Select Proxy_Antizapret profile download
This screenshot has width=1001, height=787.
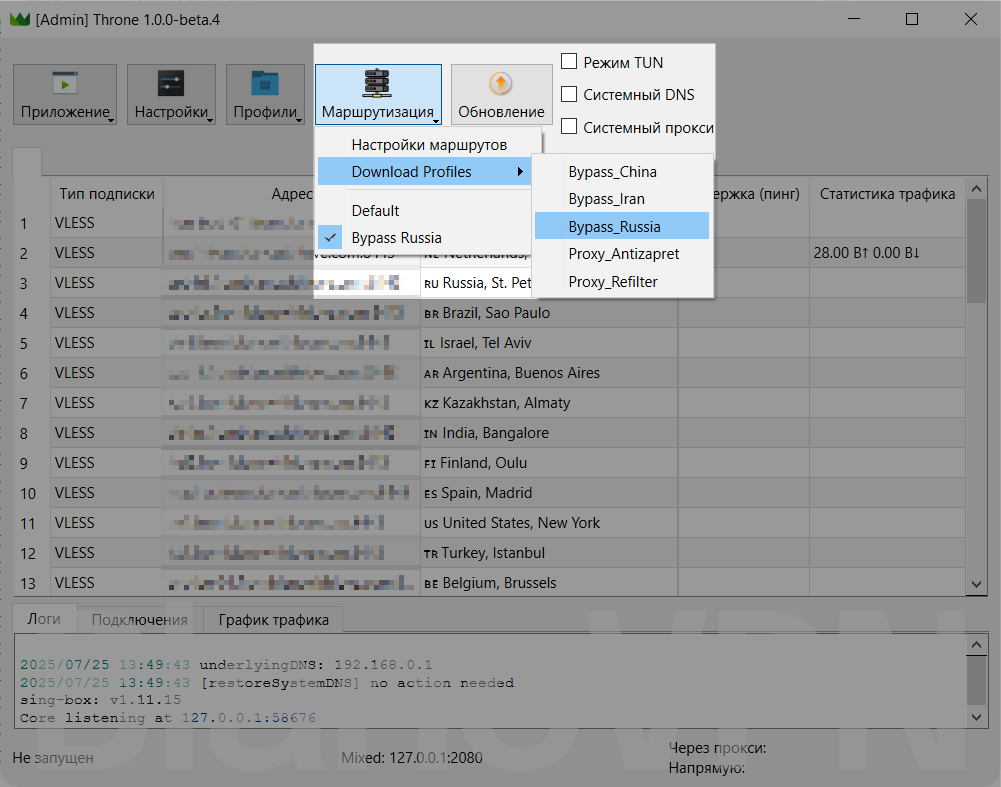623,254
